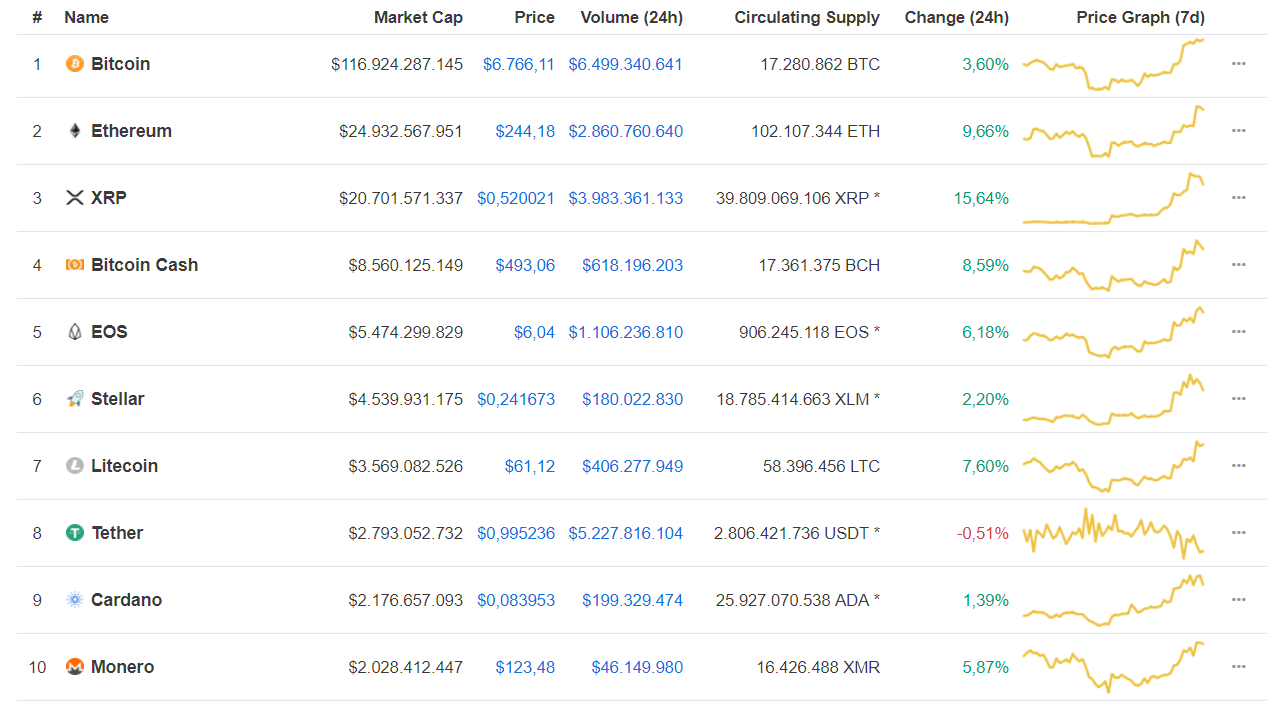Sort by the # rank column header

[37, 17]
